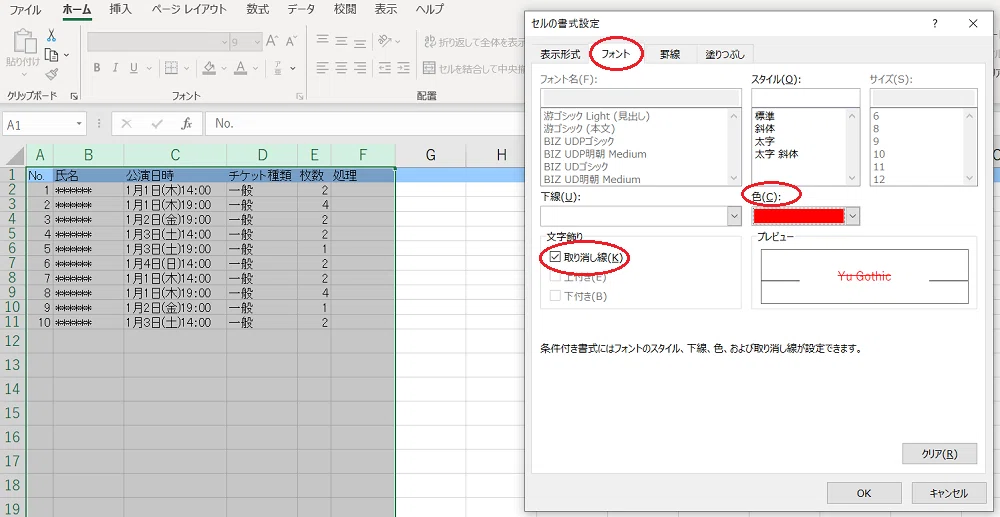The height and width of the screenshot is (517, 1000).
Task: Click the Insert Function fx icon
Action: click(x=186, y=124)
